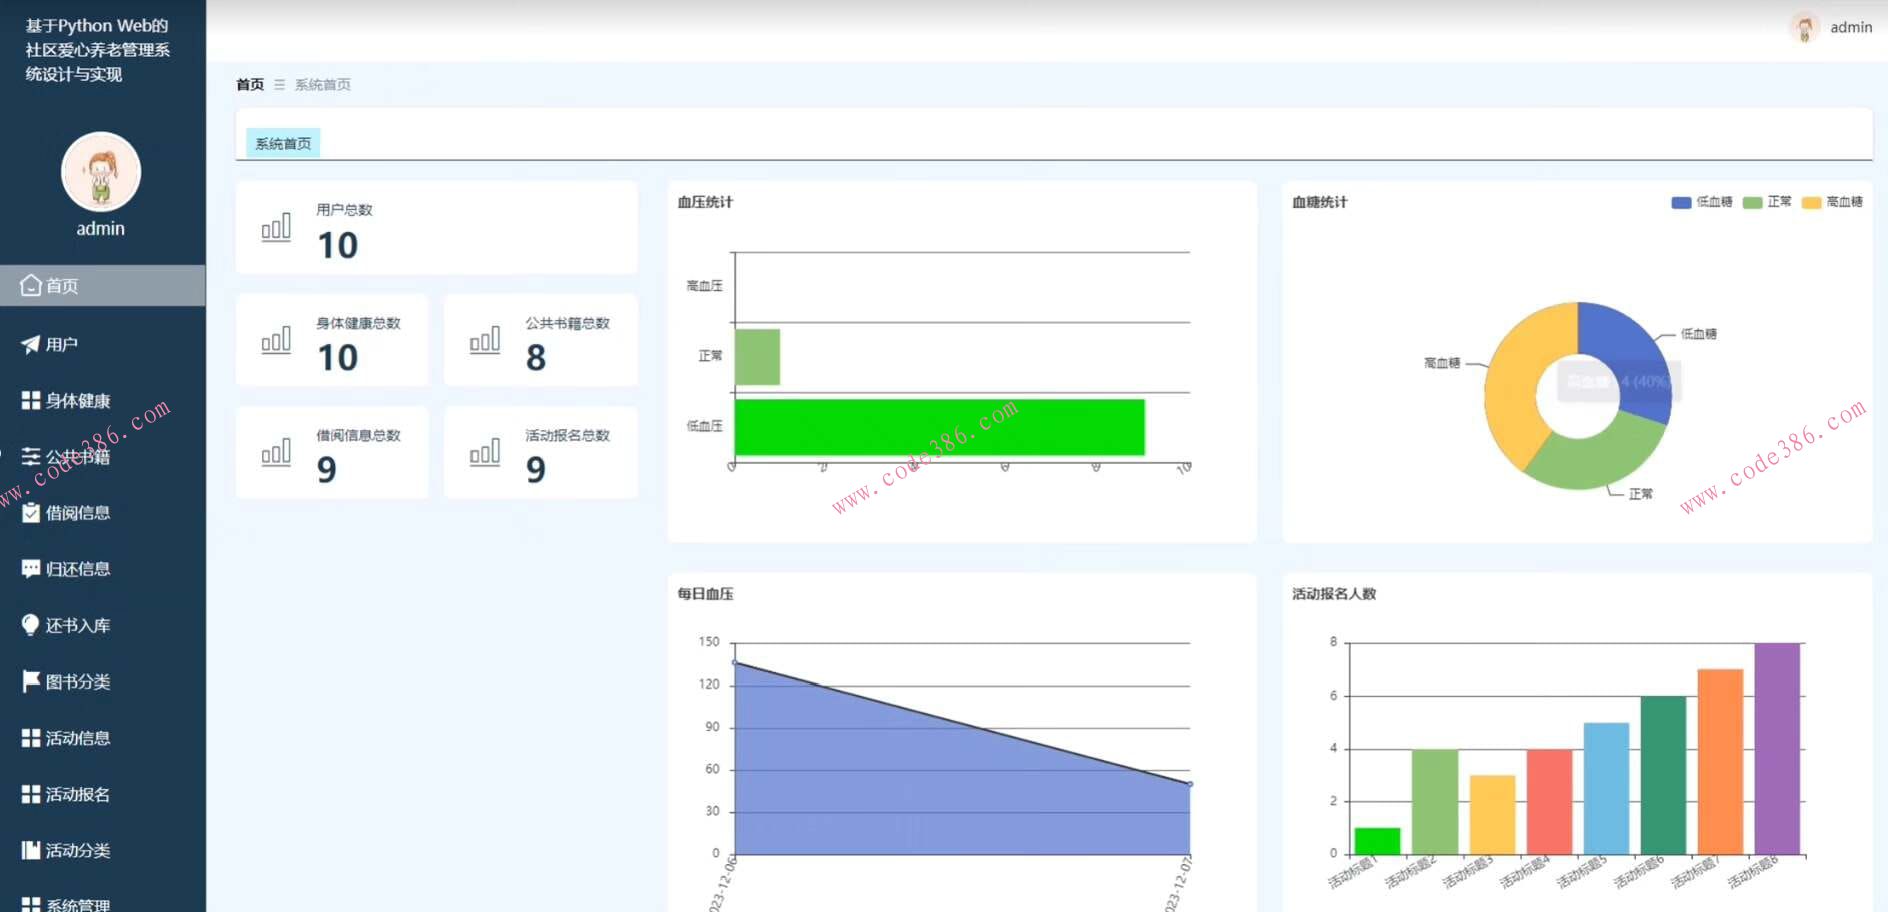Switch to the 系统首页 tab
Image resolution: width=1888 pixels, height=912 pixels.
coord(283,144)
